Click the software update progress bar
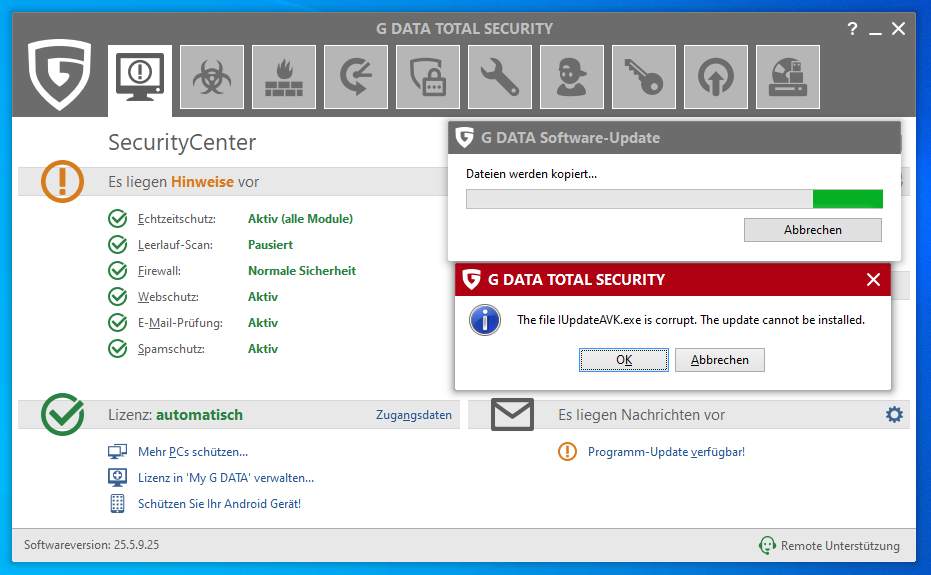Image resolution: width=931 pixels, height=575 pixels. click(674, 199)
